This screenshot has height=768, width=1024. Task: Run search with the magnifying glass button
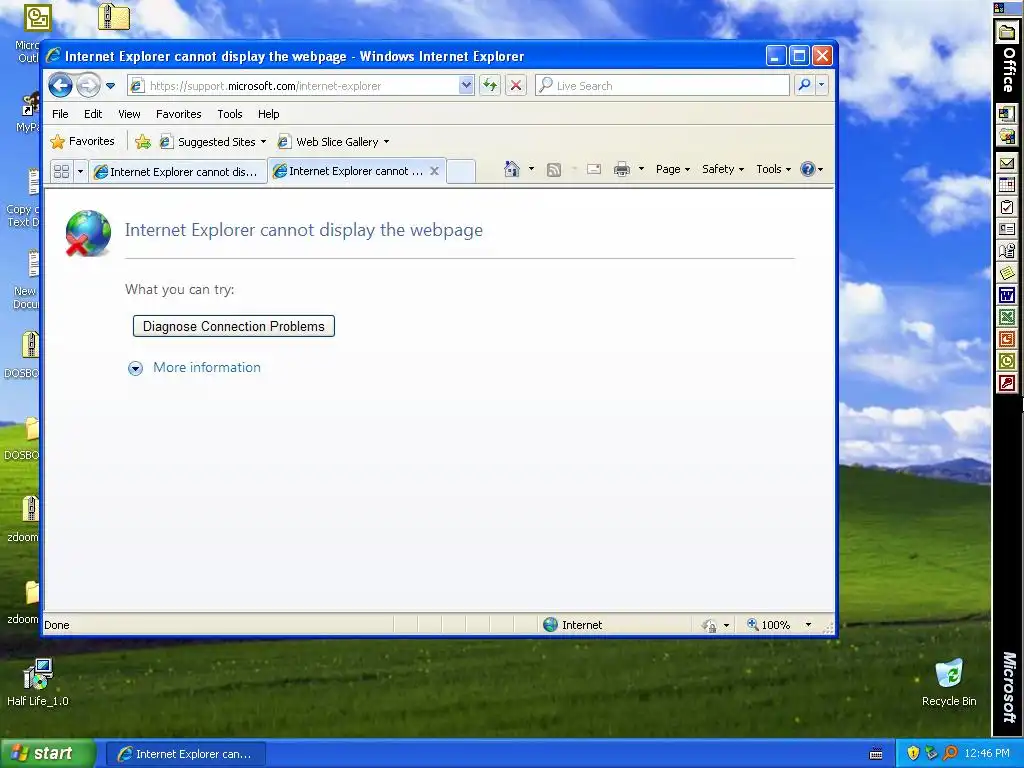coord(805,85)
